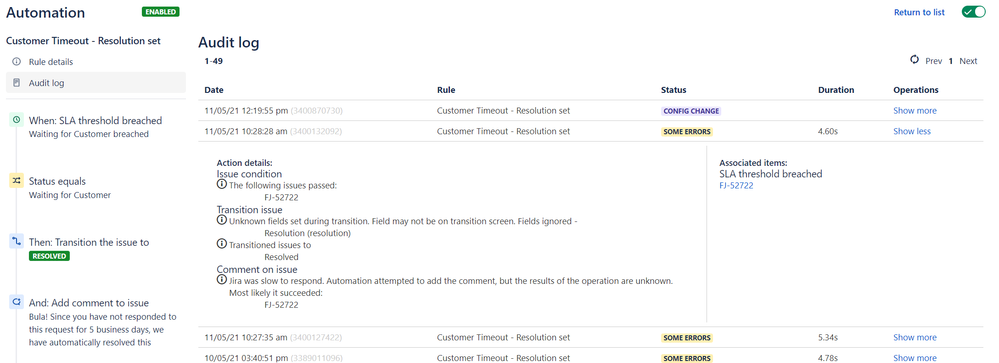Select the Audit log sidebar item
The height and width of the screenshot is (363, 999).
tap(96, 83)
